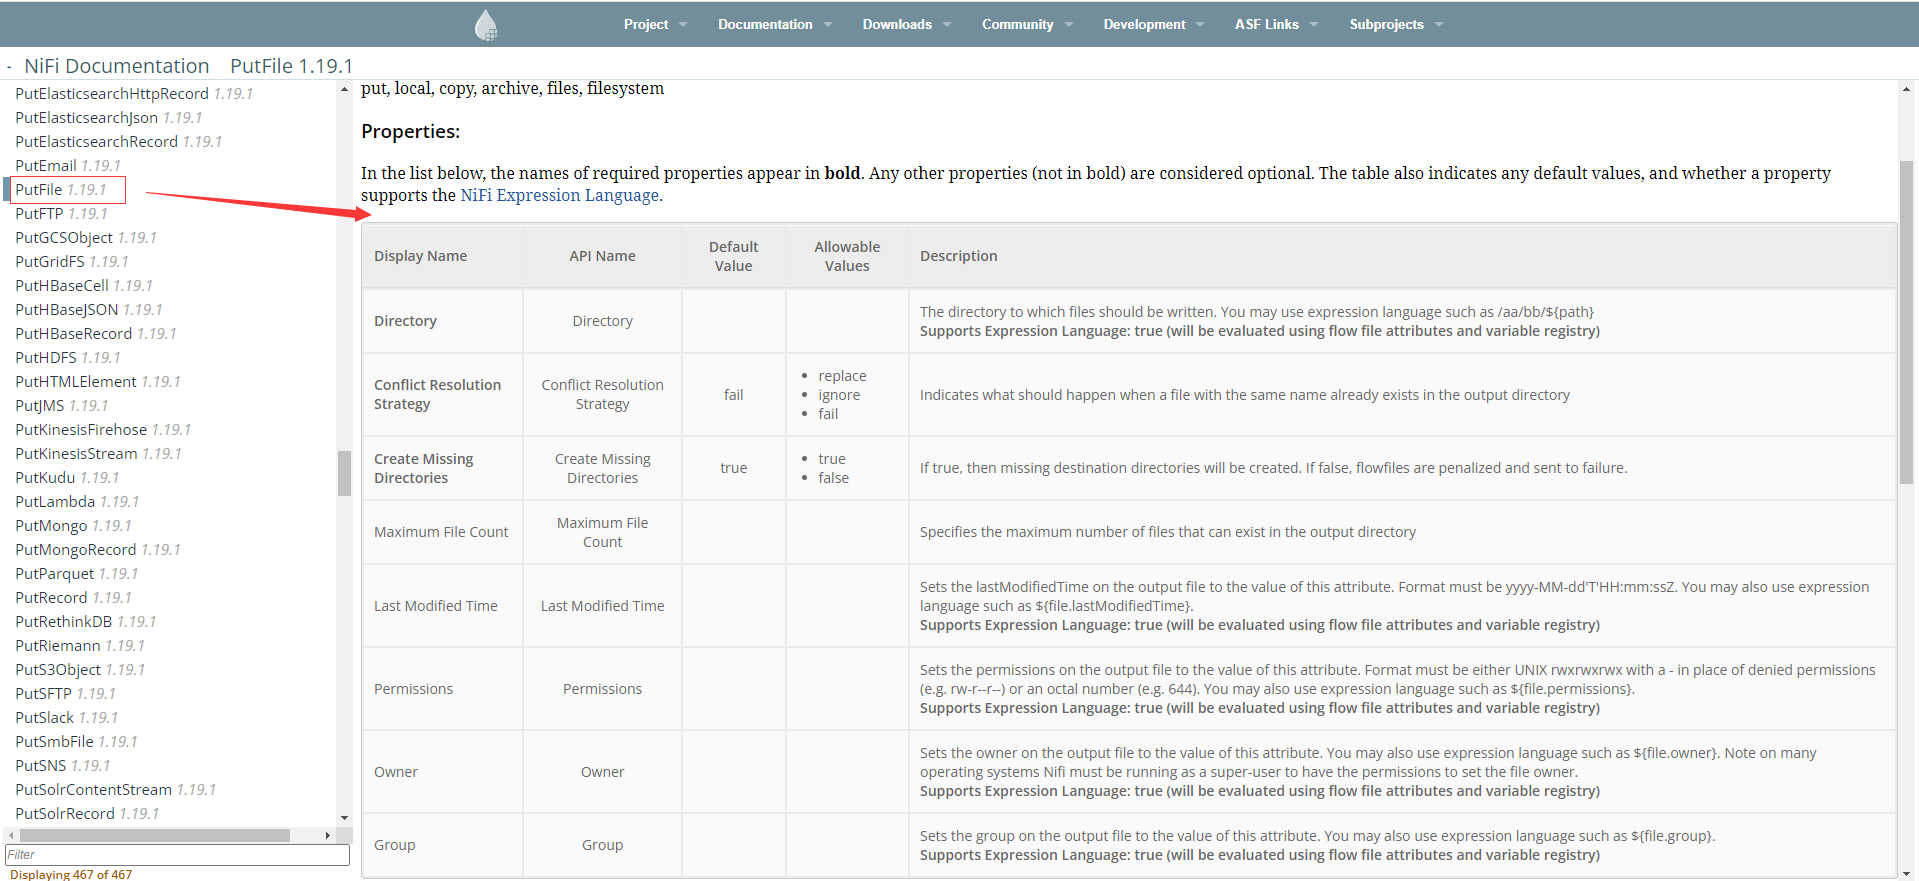This screenshot has width=1919, height=881.
Task: Open PutMongo 1.19.1
Action: coord(73,526)
